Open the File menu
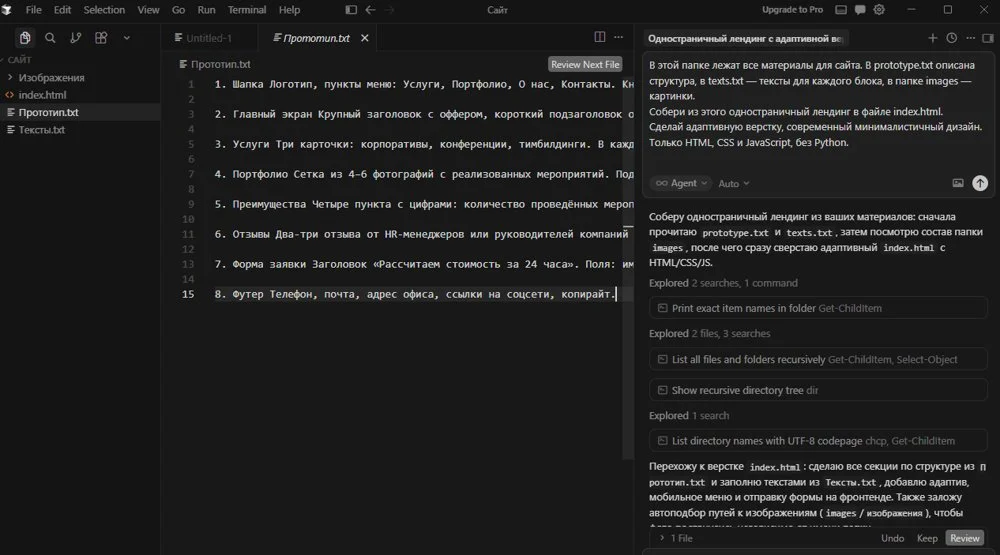1000x555 pixels. [33, 10]
